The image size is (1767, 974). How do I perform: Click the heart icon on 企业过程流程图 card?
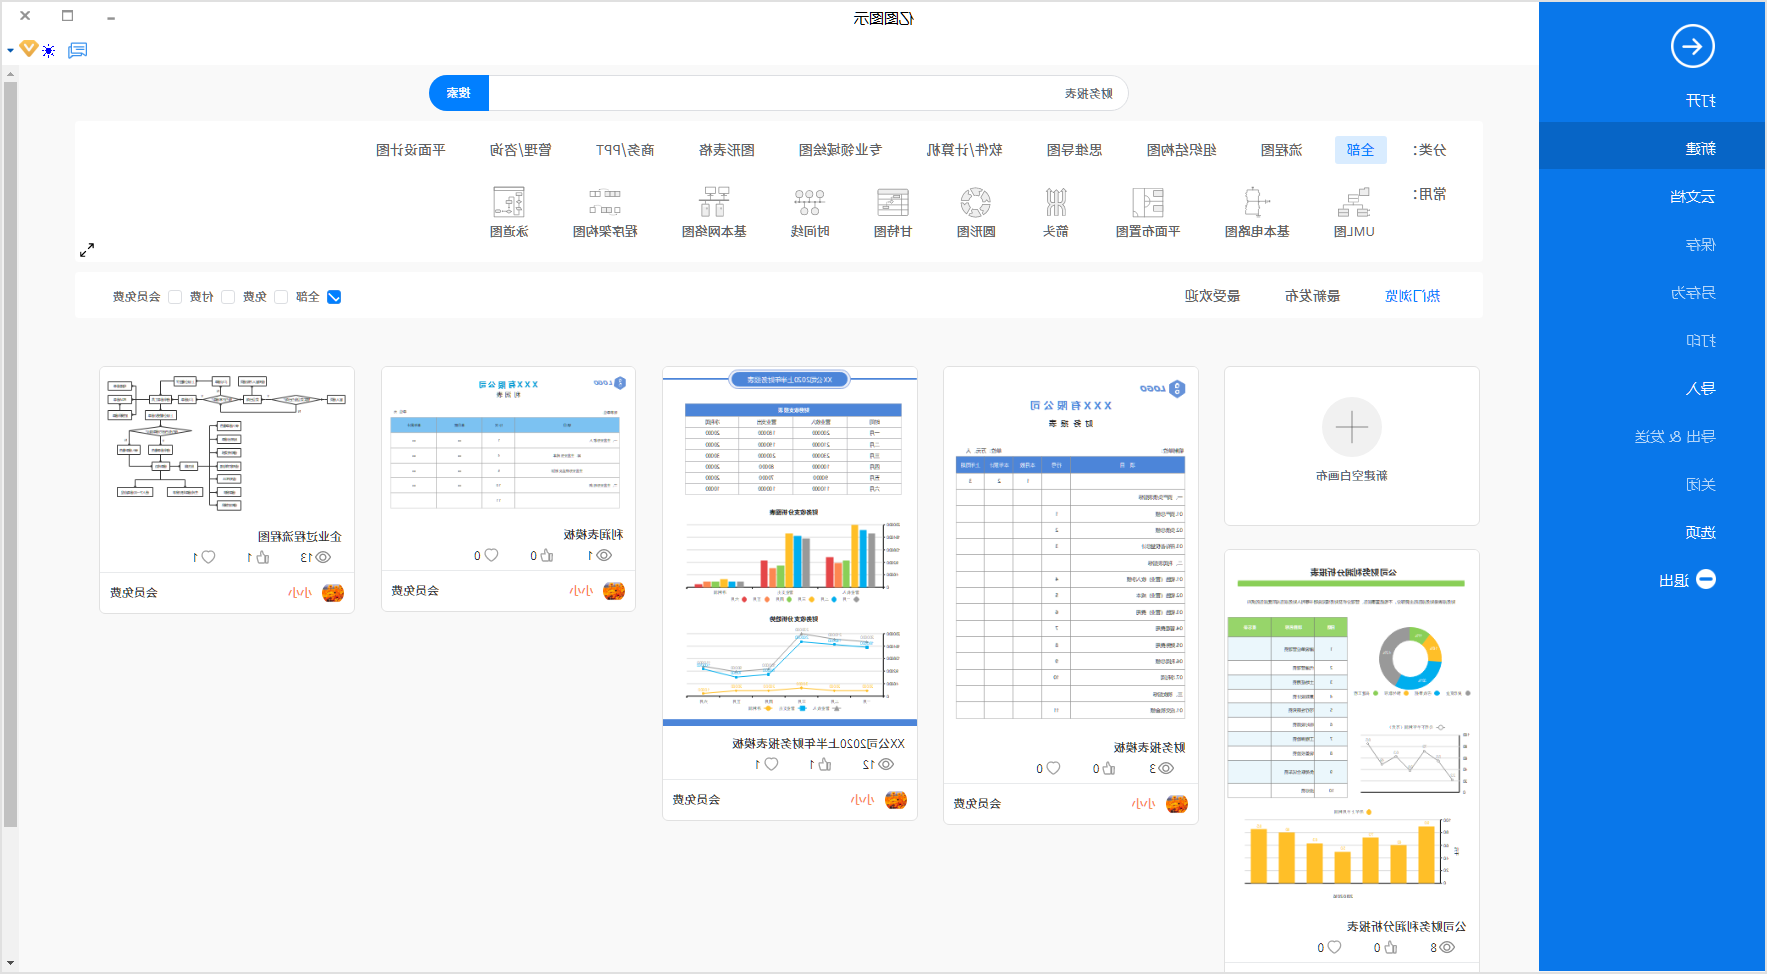coord(208,557)
